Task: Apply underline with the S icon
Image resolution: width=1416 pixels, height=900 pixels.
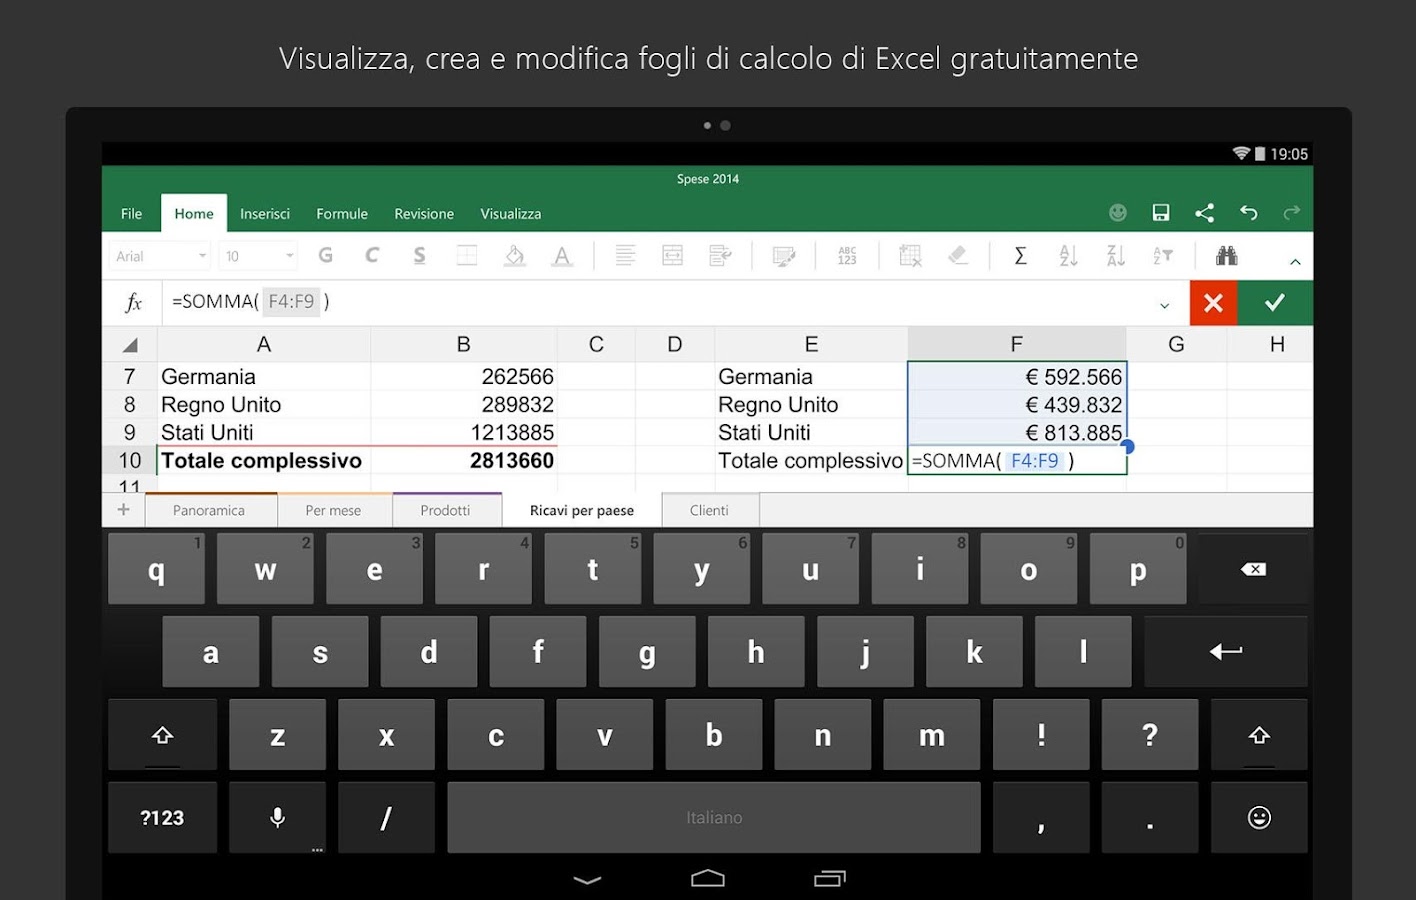Action: point(419,256)
